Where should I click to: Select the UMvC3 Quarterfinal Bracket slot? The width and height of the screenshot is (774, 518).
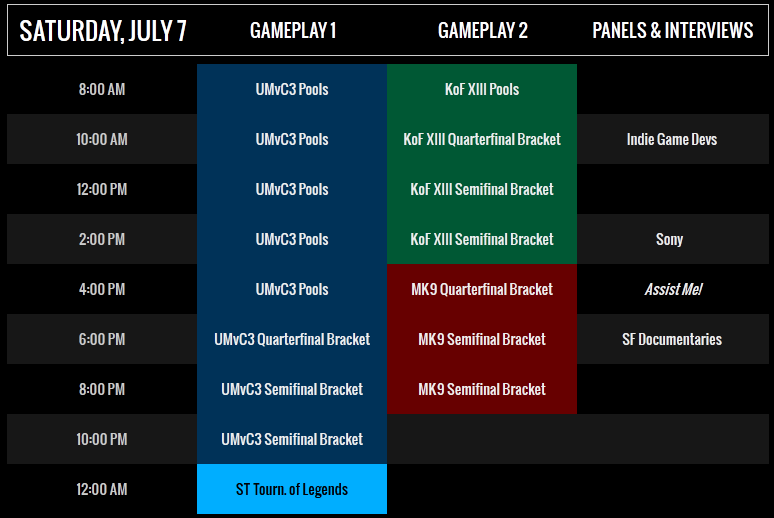click(292, 339)
